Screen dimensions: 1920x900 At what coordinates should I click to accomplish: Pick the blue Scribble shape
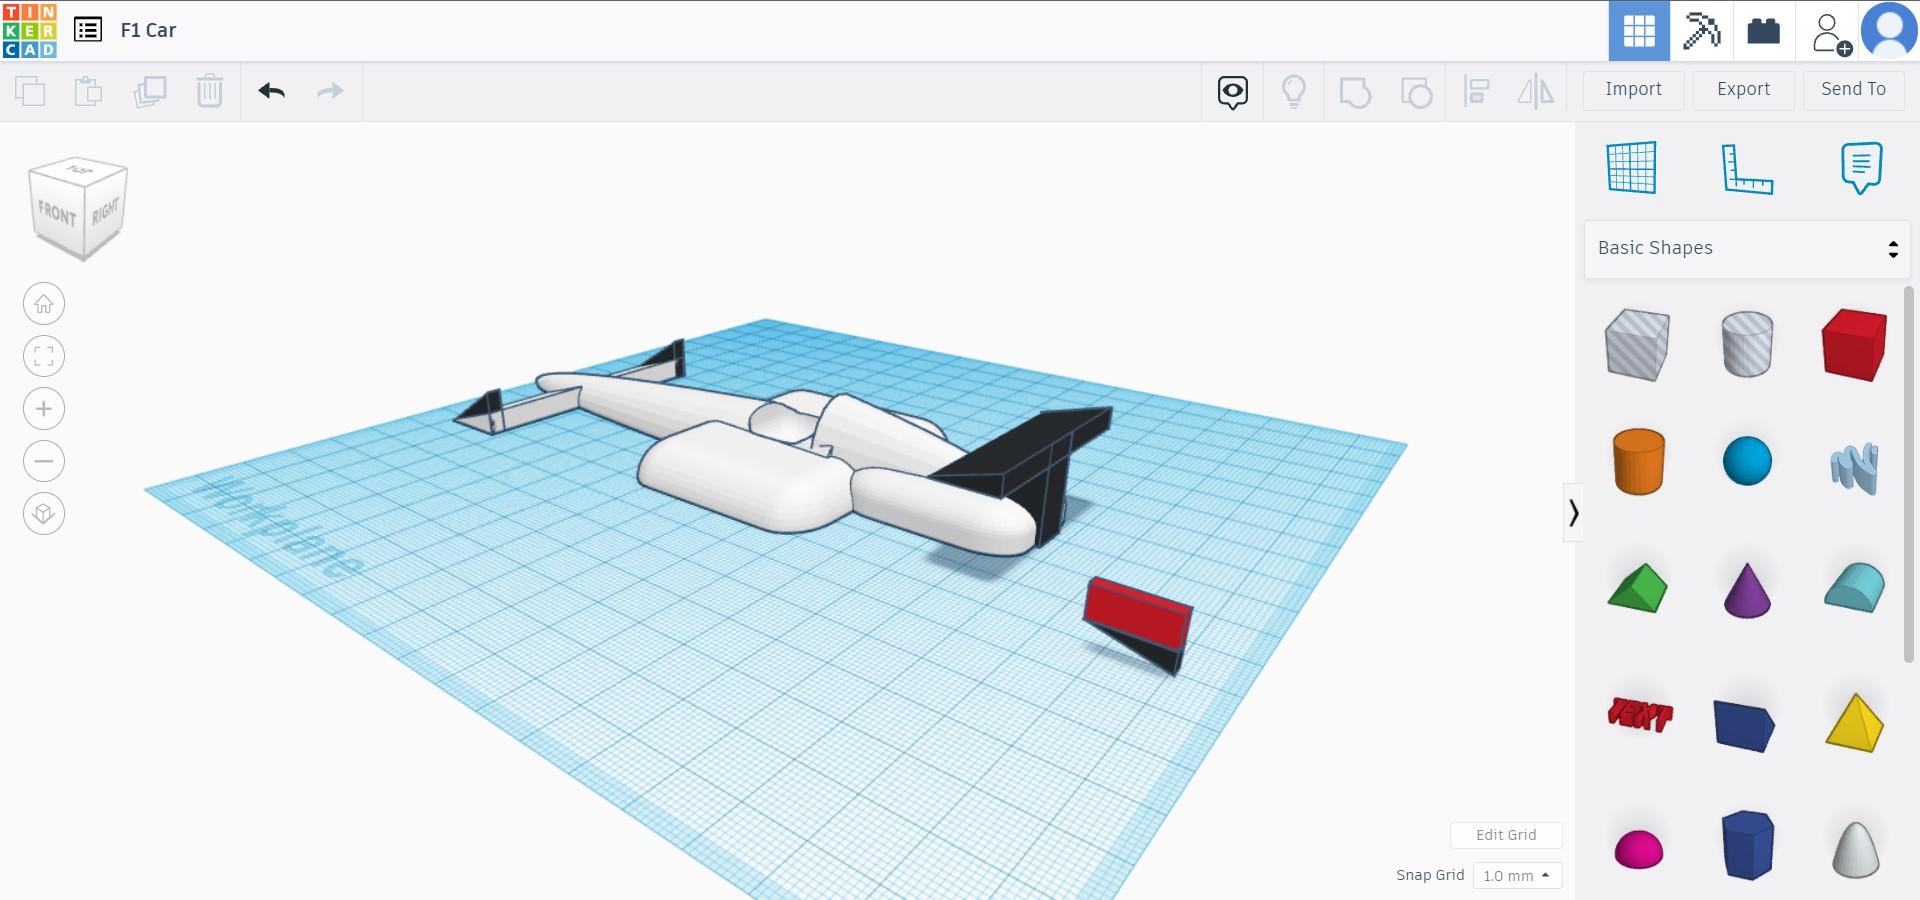1854,467
